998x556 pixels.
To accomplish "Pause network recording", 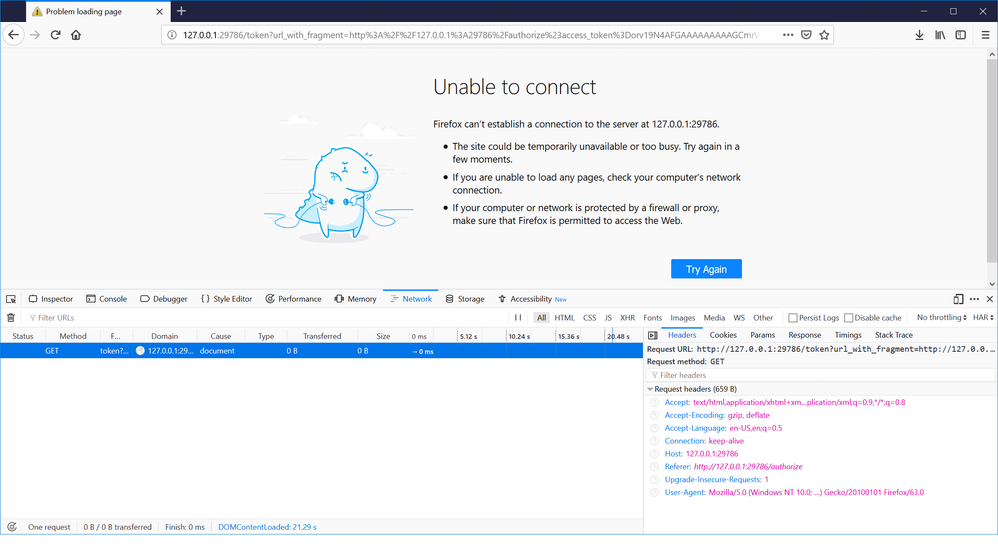I will 518,318.
